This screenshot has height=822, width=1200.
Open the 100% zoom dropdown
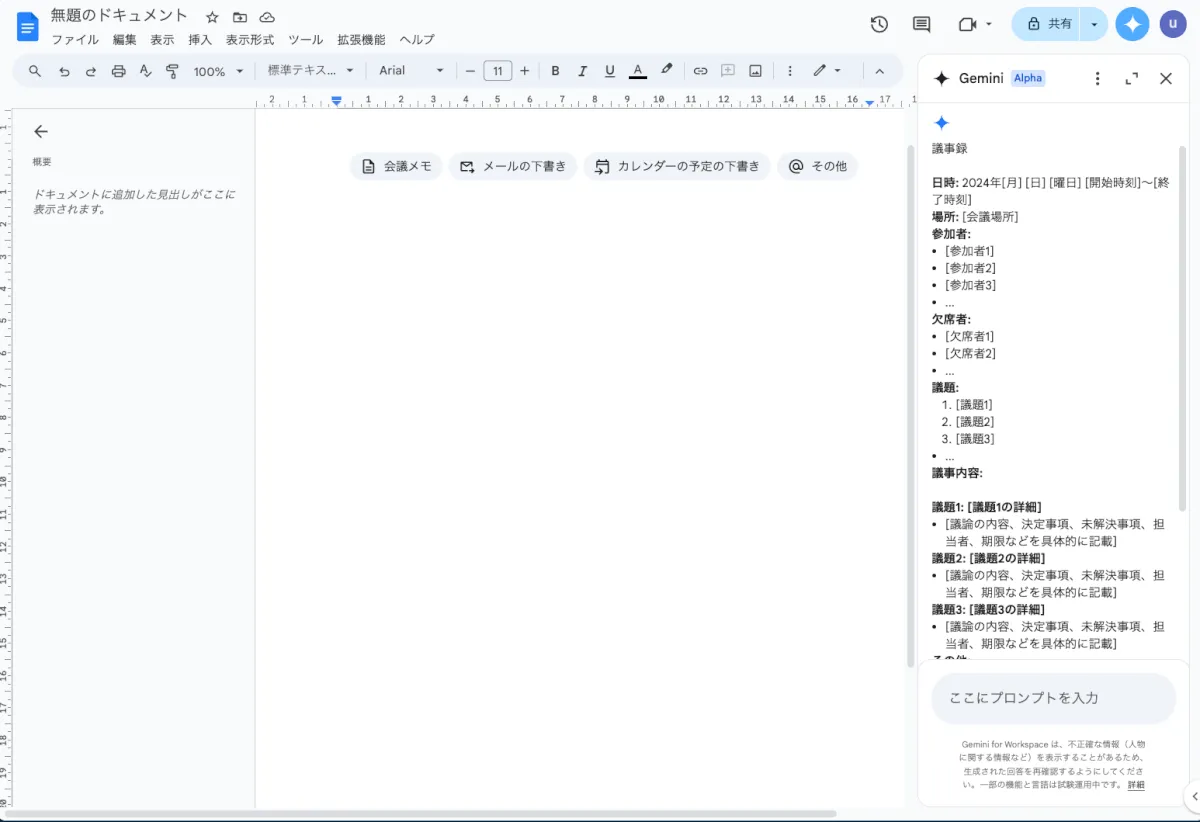click(x=217, y=71)
